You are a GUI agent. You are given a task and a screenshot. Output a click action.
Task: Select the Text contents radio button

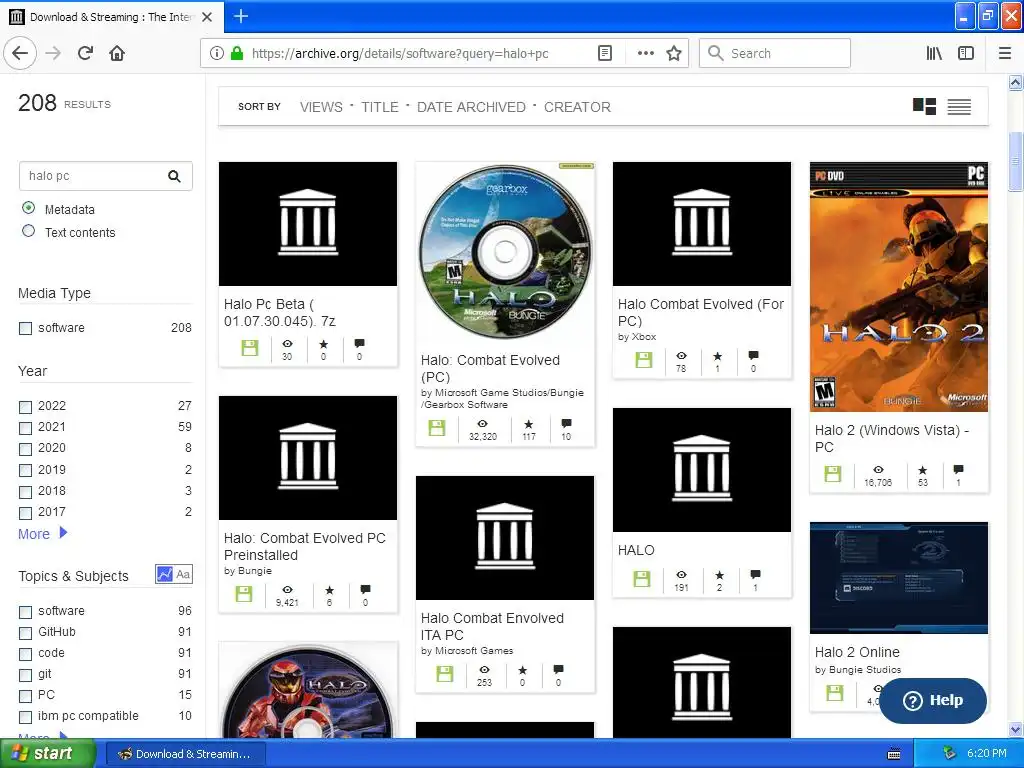[28, 231]
